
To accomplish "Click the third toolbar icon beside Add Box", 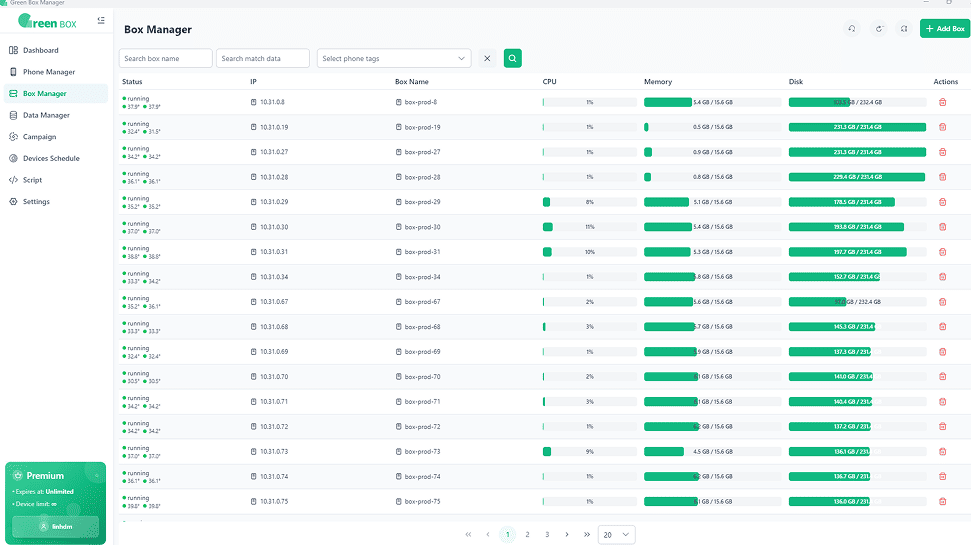I will 904,28.
